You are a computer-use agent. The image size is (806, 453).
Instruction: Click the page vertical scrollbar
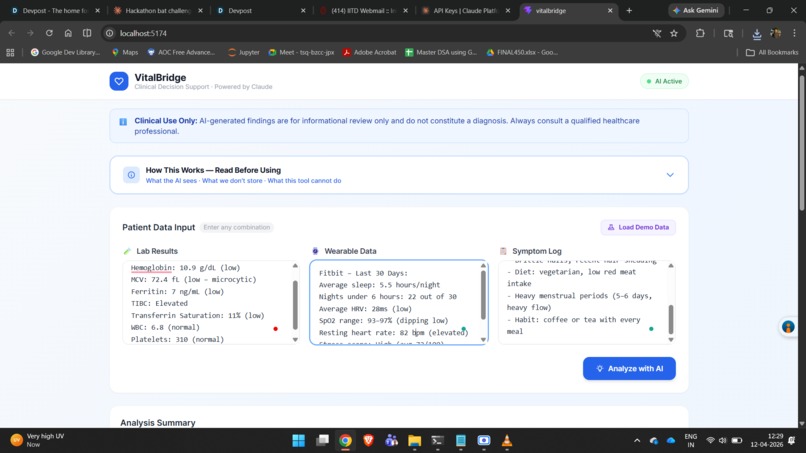[802, 144]
